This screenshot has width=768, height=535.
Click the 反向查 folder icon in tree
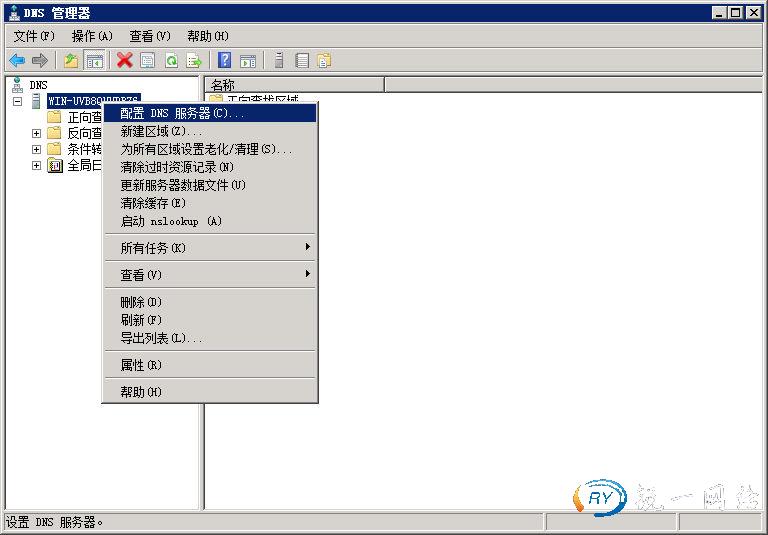(x=54, y=133)
